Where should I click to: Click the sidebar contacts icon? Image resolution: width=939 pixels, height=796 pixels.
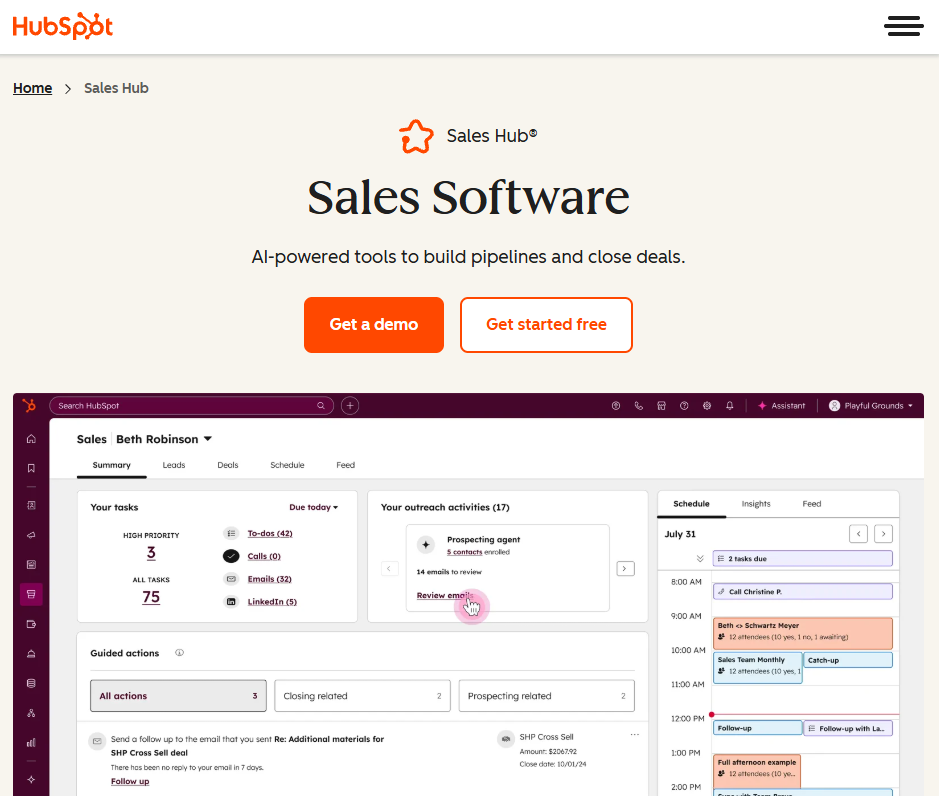31,506
